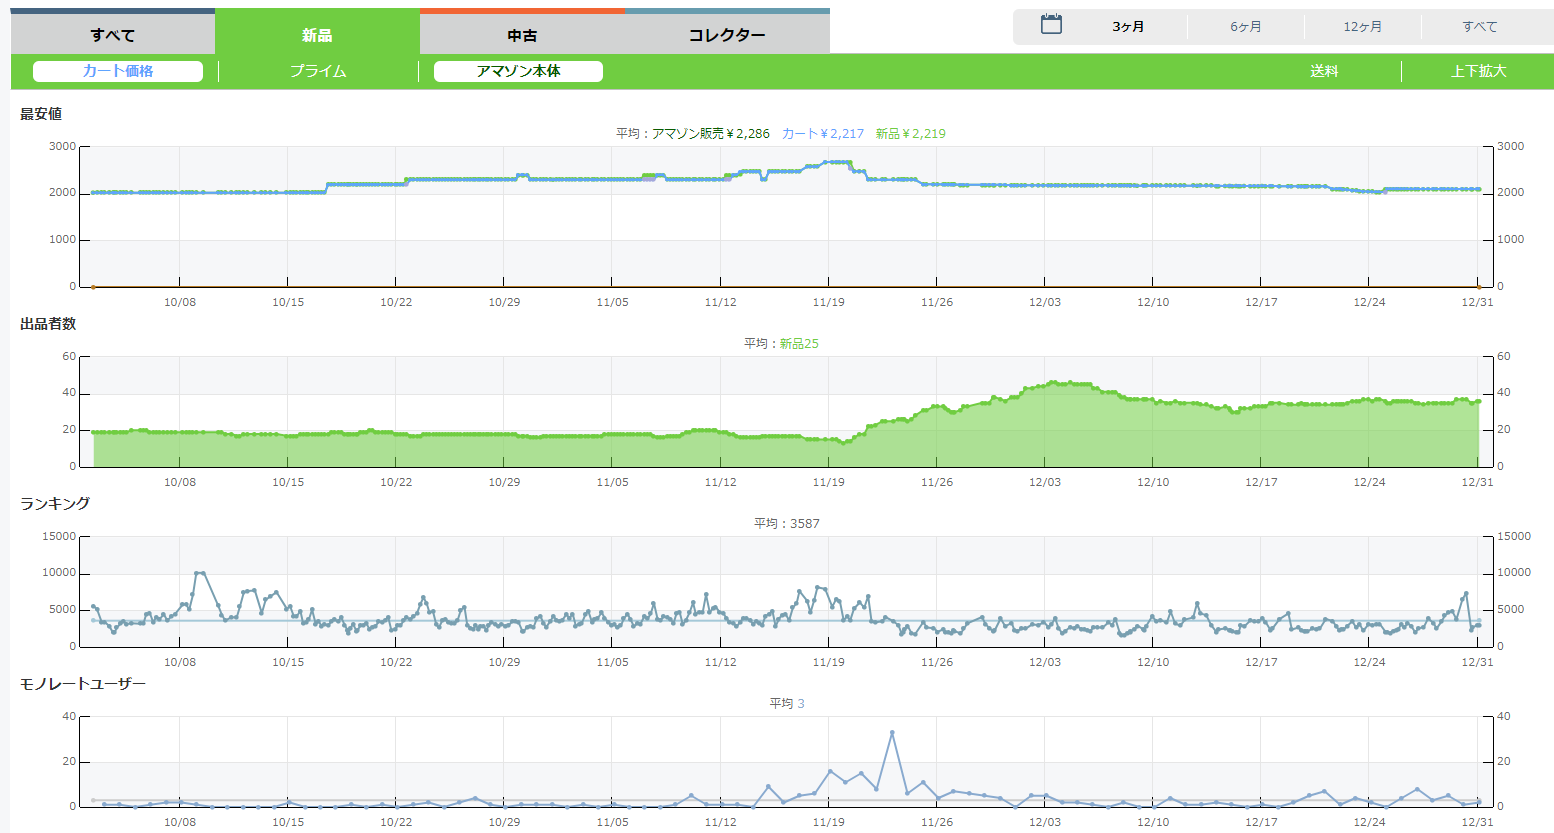
Task: Select the 3ヶ月 time range
Action: [1128, 27]
